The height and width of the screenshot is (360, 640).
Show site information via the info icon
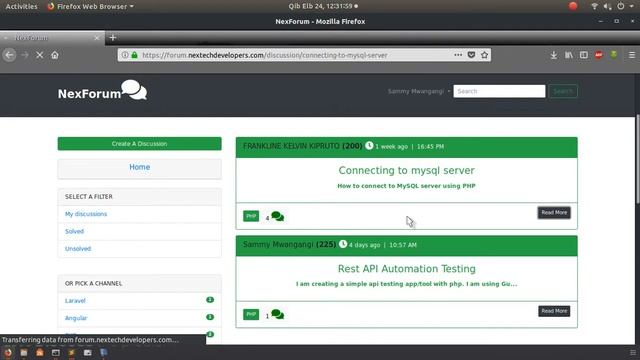coord(125,55)
